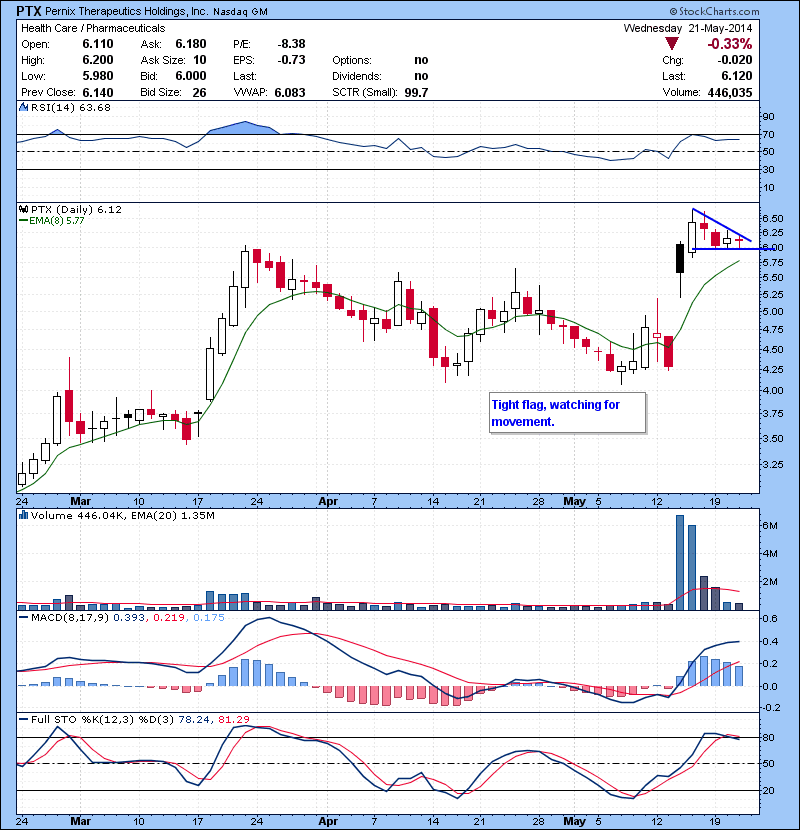Click the volume bars icon beside Volume label
Screen dimensions: 800x830
[x=23, y=515]
